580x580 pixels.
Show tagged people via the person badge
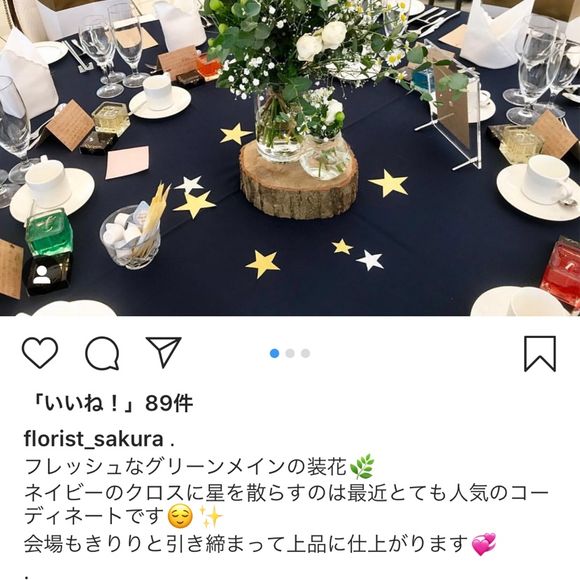click(42, 275)
